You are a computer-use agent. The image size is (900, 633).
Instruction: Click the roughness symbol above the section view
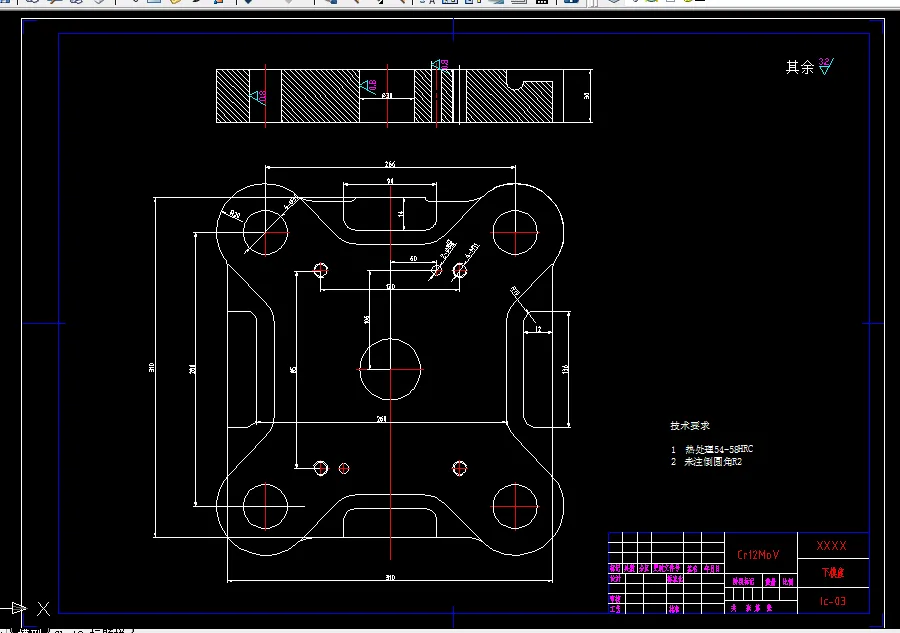[440, 65]
